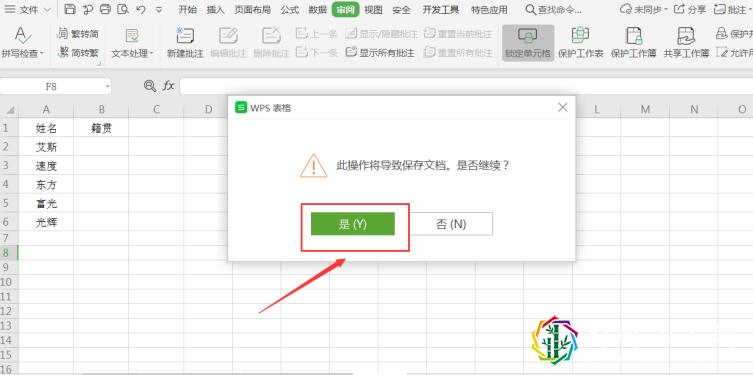
Task: Open the 拼写检查 dropdown arrow
Action: 42,53
